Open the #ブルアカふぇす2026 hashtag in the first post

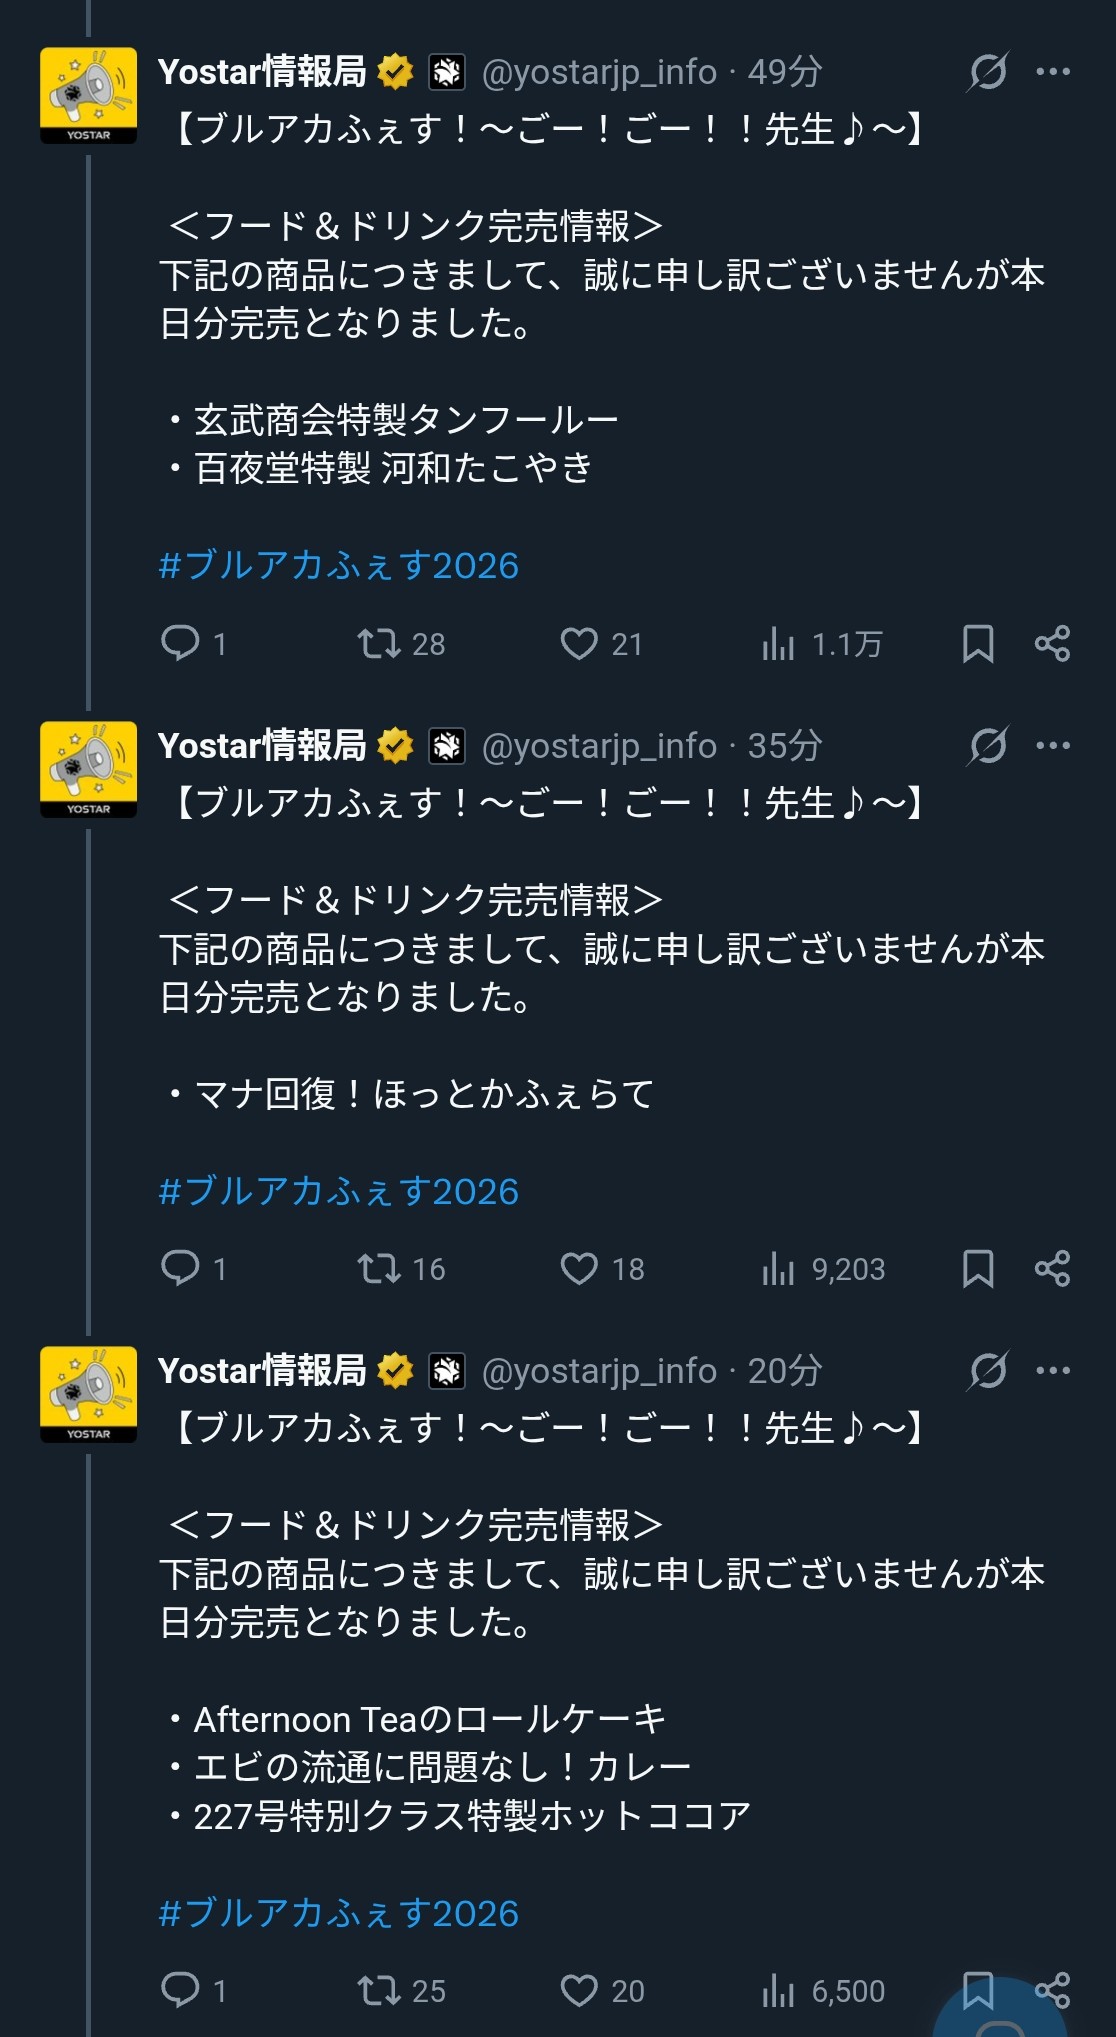338,566
